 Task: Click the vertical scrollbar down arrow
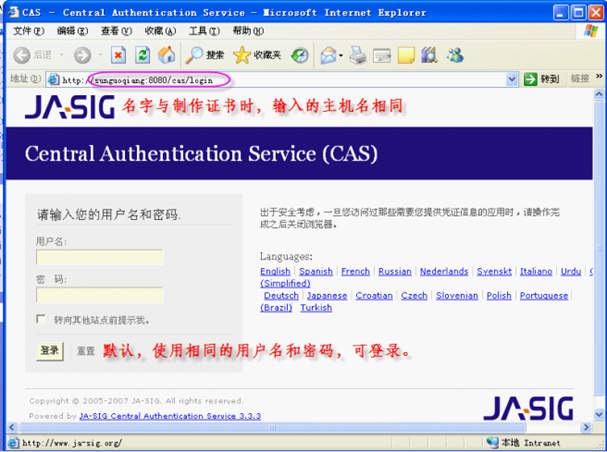(599, 414)
